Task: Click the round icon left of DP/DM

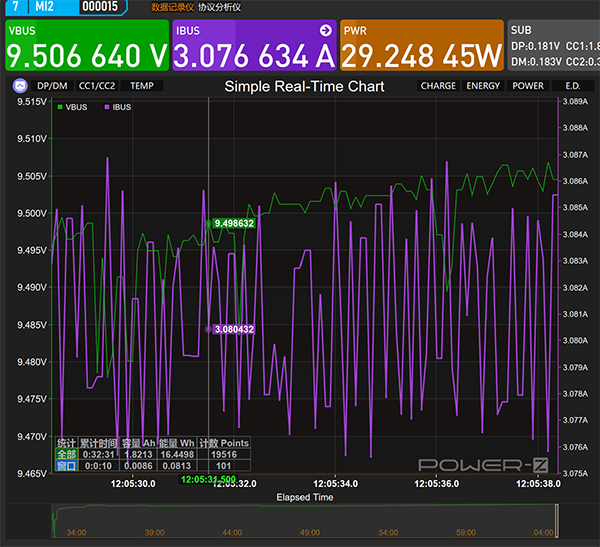Action: pos(20,86)
